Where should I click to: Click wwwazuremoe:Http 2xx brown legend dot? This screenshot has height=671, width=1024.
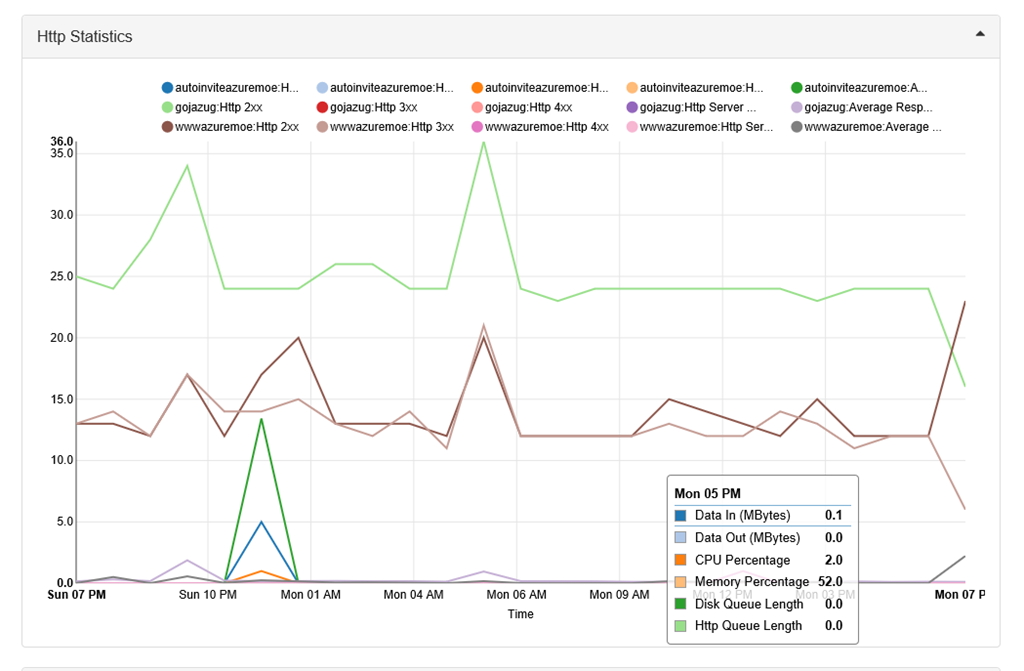[x=167, y=127]
